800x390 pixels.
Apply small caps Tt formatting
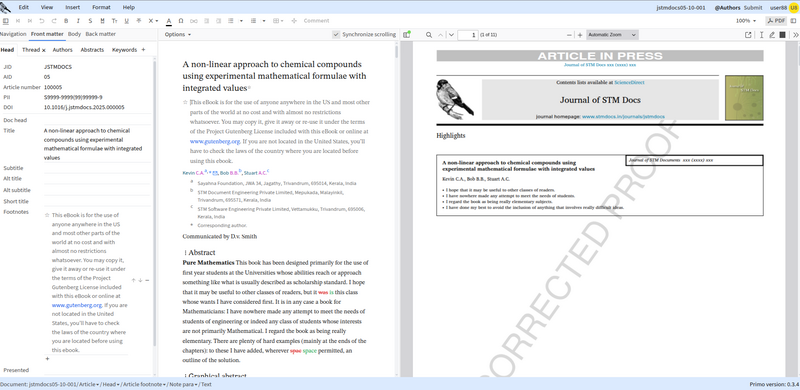[114, 21]
